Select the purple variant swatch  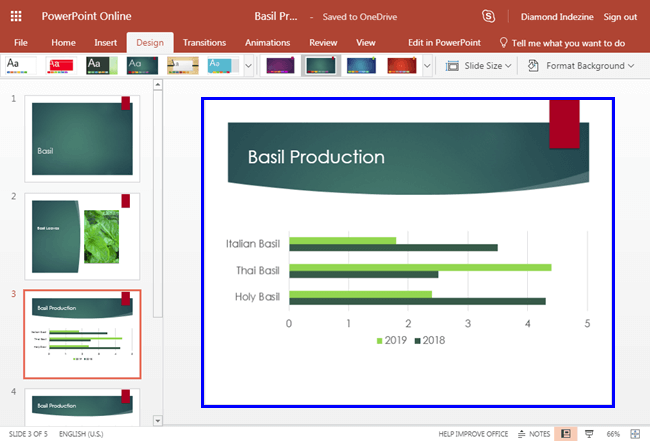click(280, 65)
